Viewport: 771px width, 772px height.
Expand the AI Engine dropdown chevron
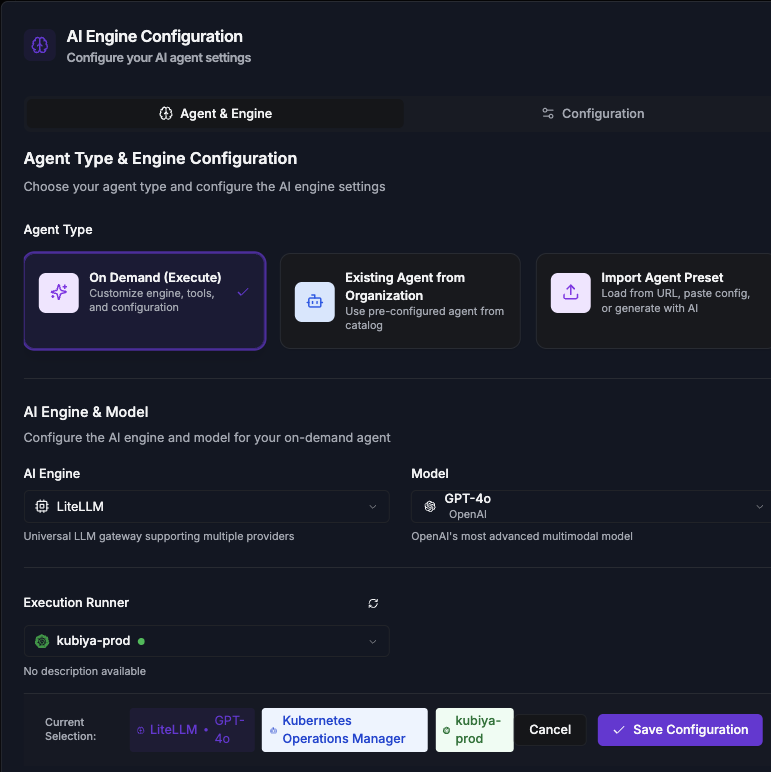pos(373,507)
